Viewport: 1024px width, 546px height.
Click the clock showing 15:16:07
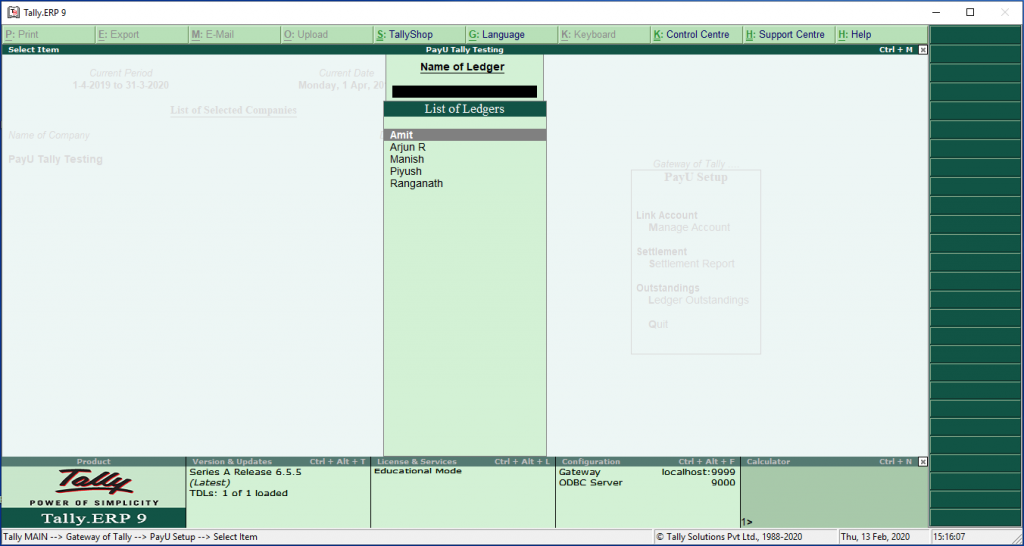coord(949,537)
